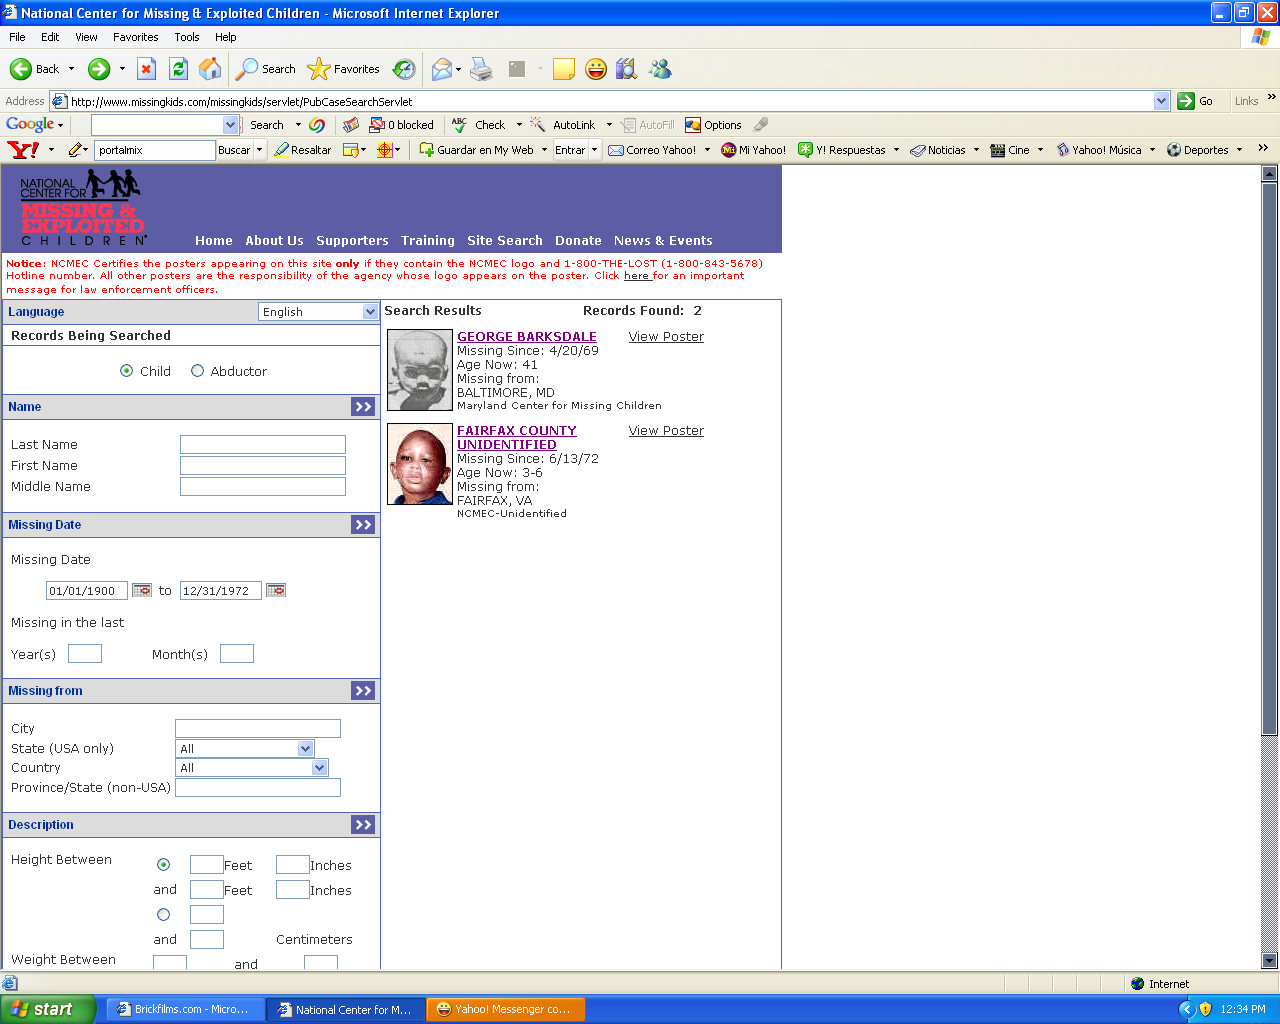
Task: Expand the Missing from section arrows
Action: pos(363,691)
